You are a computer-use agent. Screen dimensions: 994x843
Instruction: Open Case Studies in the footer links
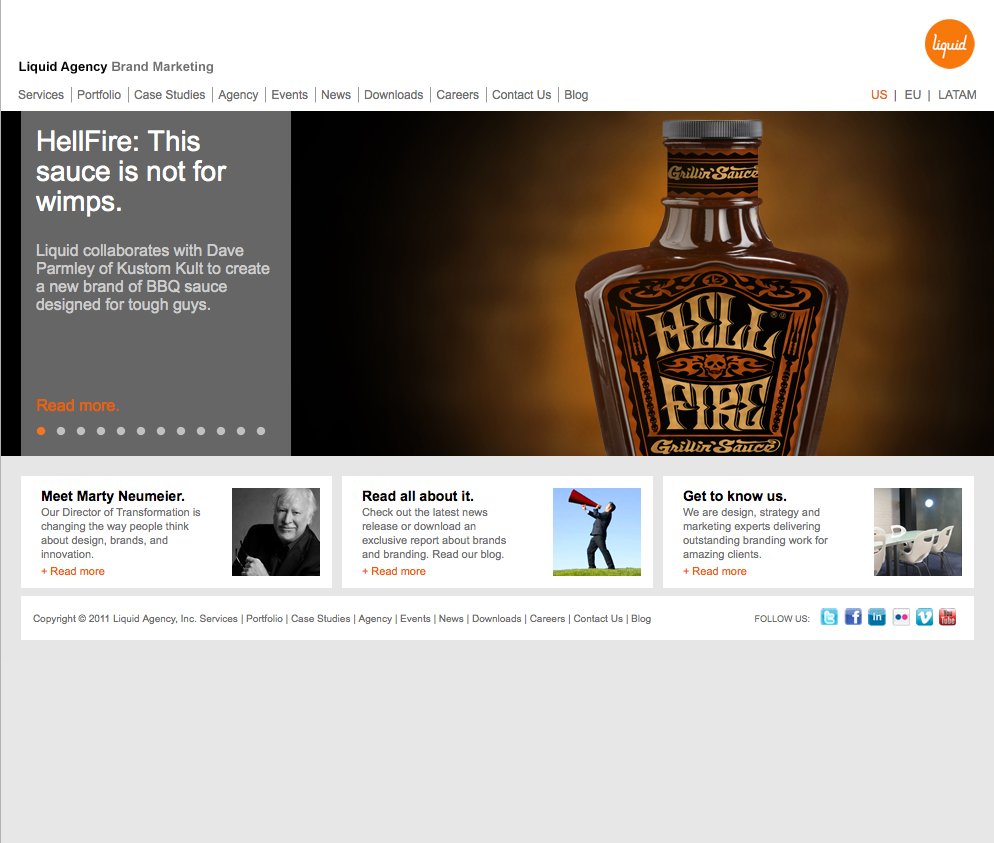[x=320, y=619]
